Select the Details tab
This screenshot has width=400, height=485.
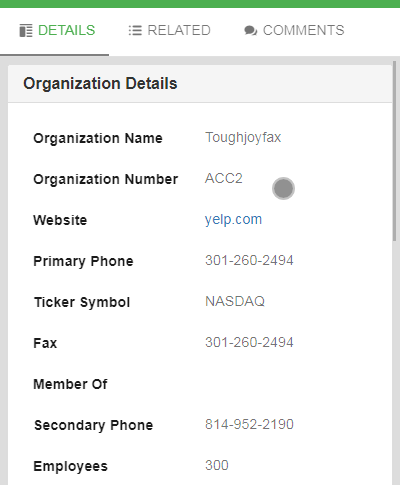click(x=57, y=30)
